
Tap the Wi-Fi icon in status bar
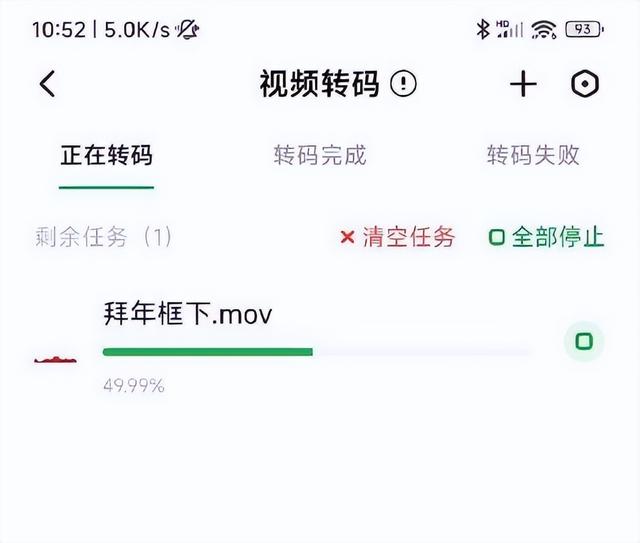[544, 29]
